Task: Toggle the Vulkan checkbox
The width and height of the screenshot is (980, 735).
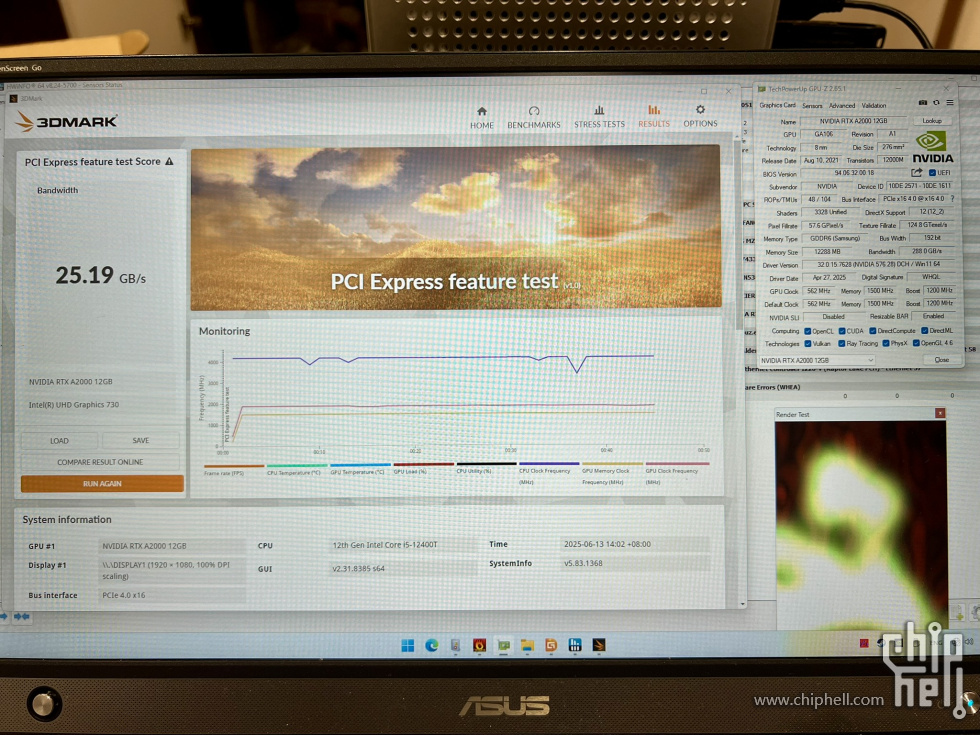Action: tap(808, 344)
